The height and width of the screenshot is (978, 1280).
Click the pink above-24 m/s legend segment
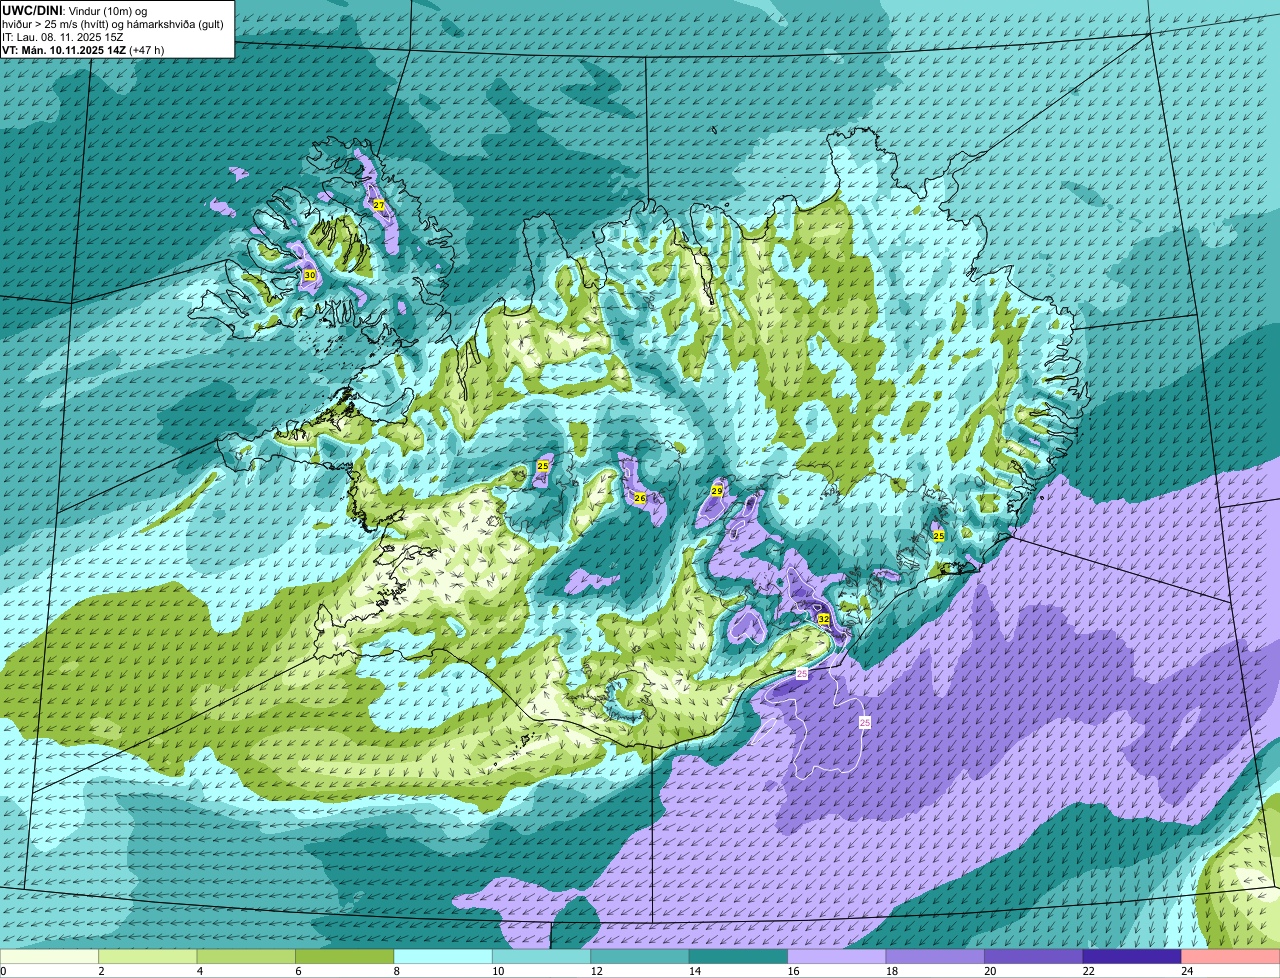1231,956
